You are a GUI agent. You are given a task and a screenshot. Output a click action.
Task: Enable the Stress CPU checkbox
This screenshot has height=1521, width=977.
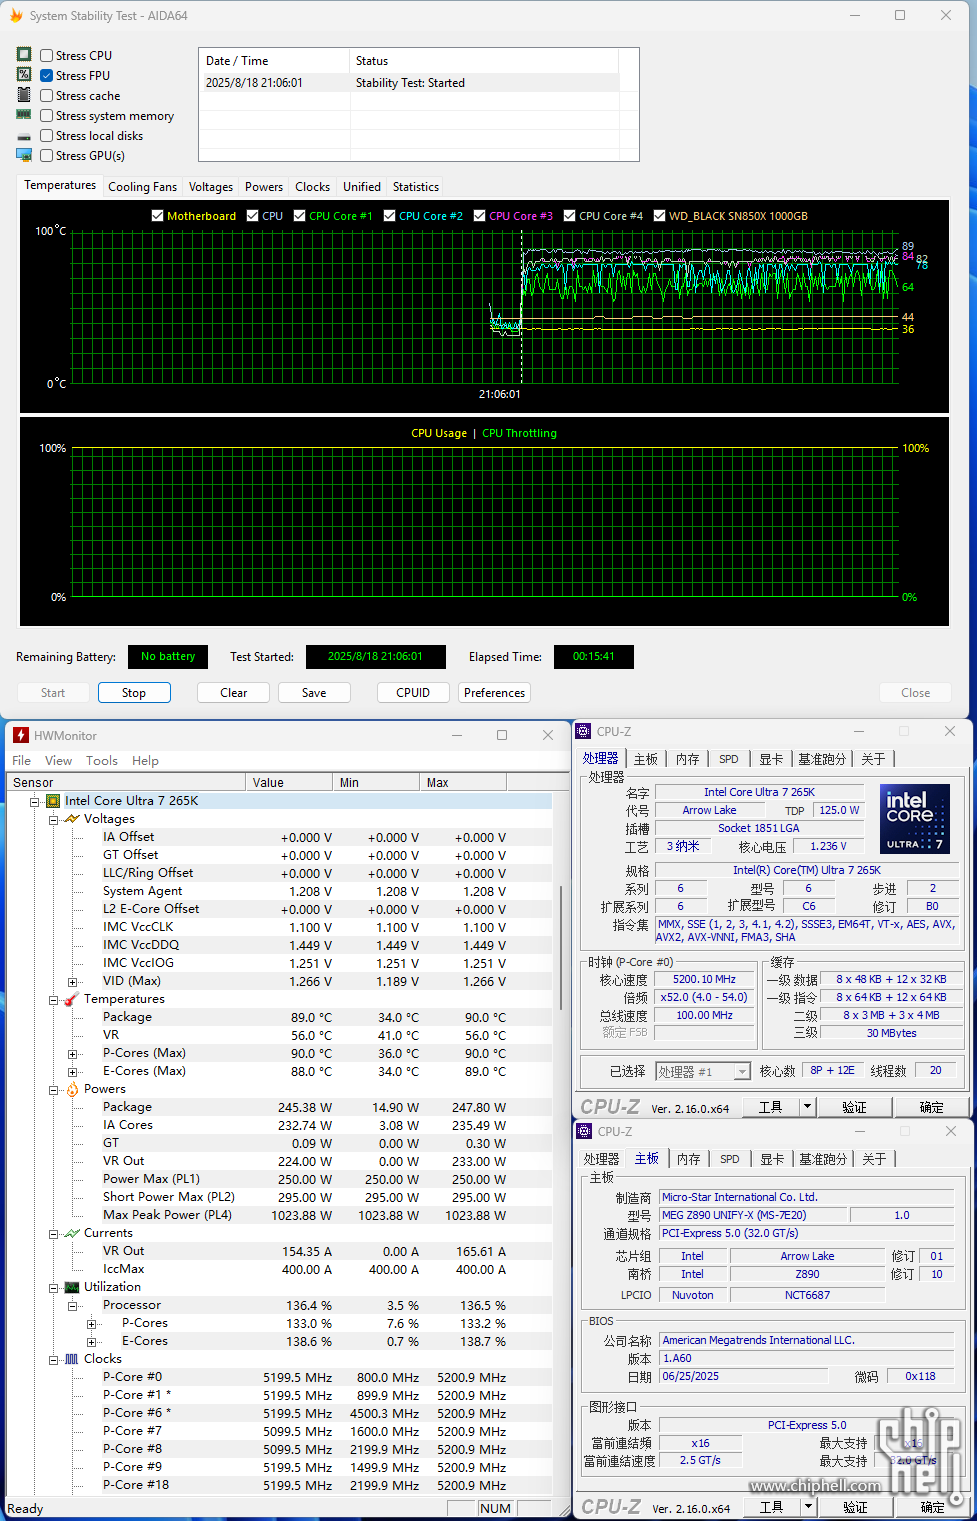(46, 55)
